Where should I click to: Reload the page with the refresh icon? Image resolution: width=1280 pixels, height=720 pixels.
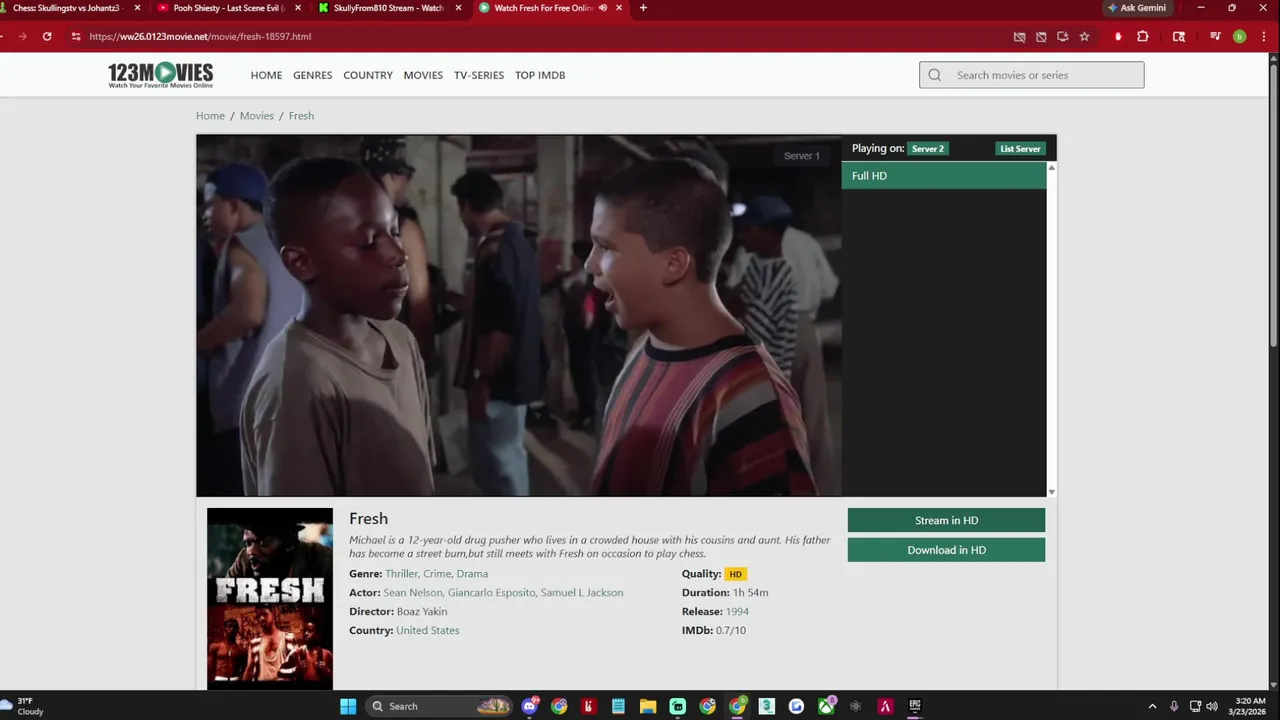click(47, 36)
